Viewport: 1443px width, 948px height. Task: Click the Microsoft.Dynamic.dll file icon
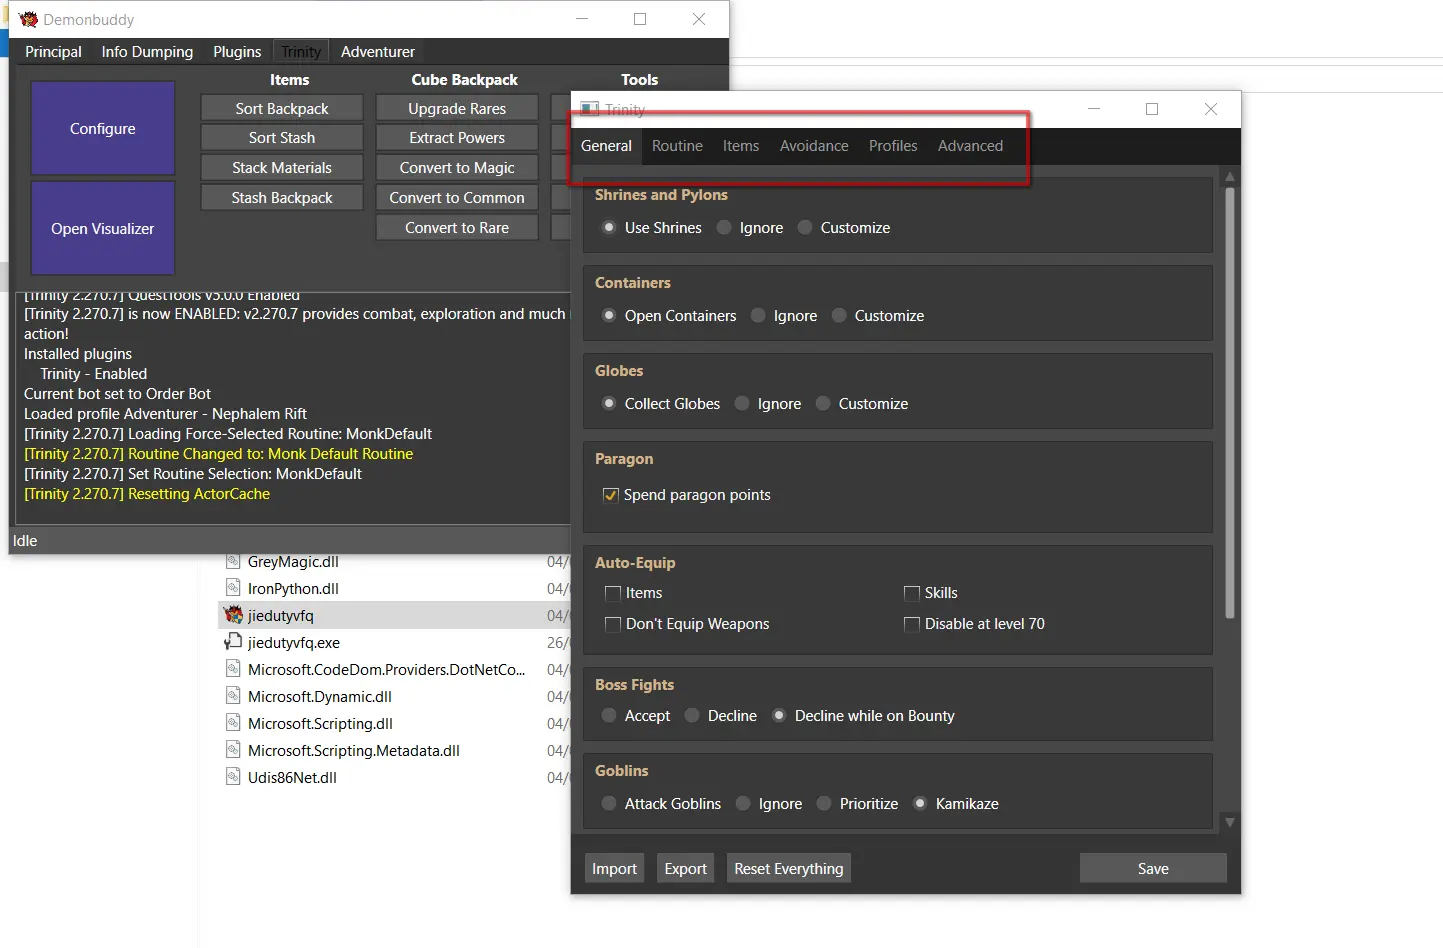click(234, 696)
